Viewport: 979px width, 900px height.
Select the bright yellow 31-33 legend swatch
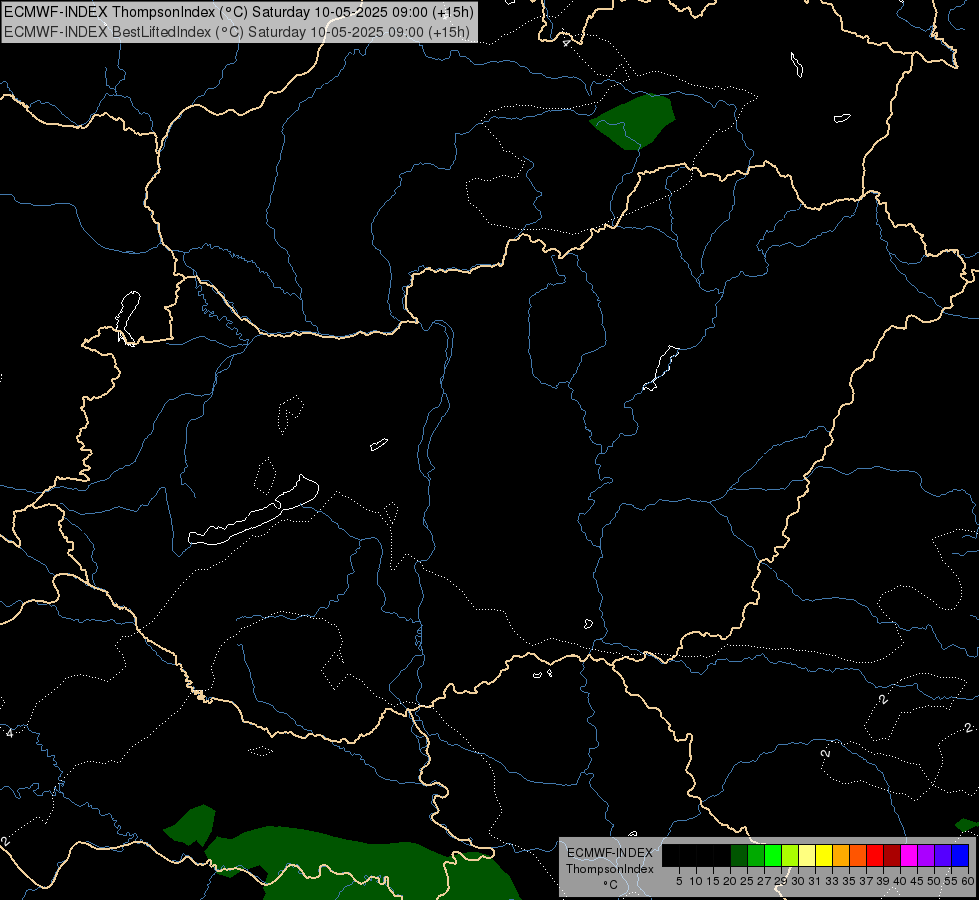pyautogui.click(x=824, y=855)
